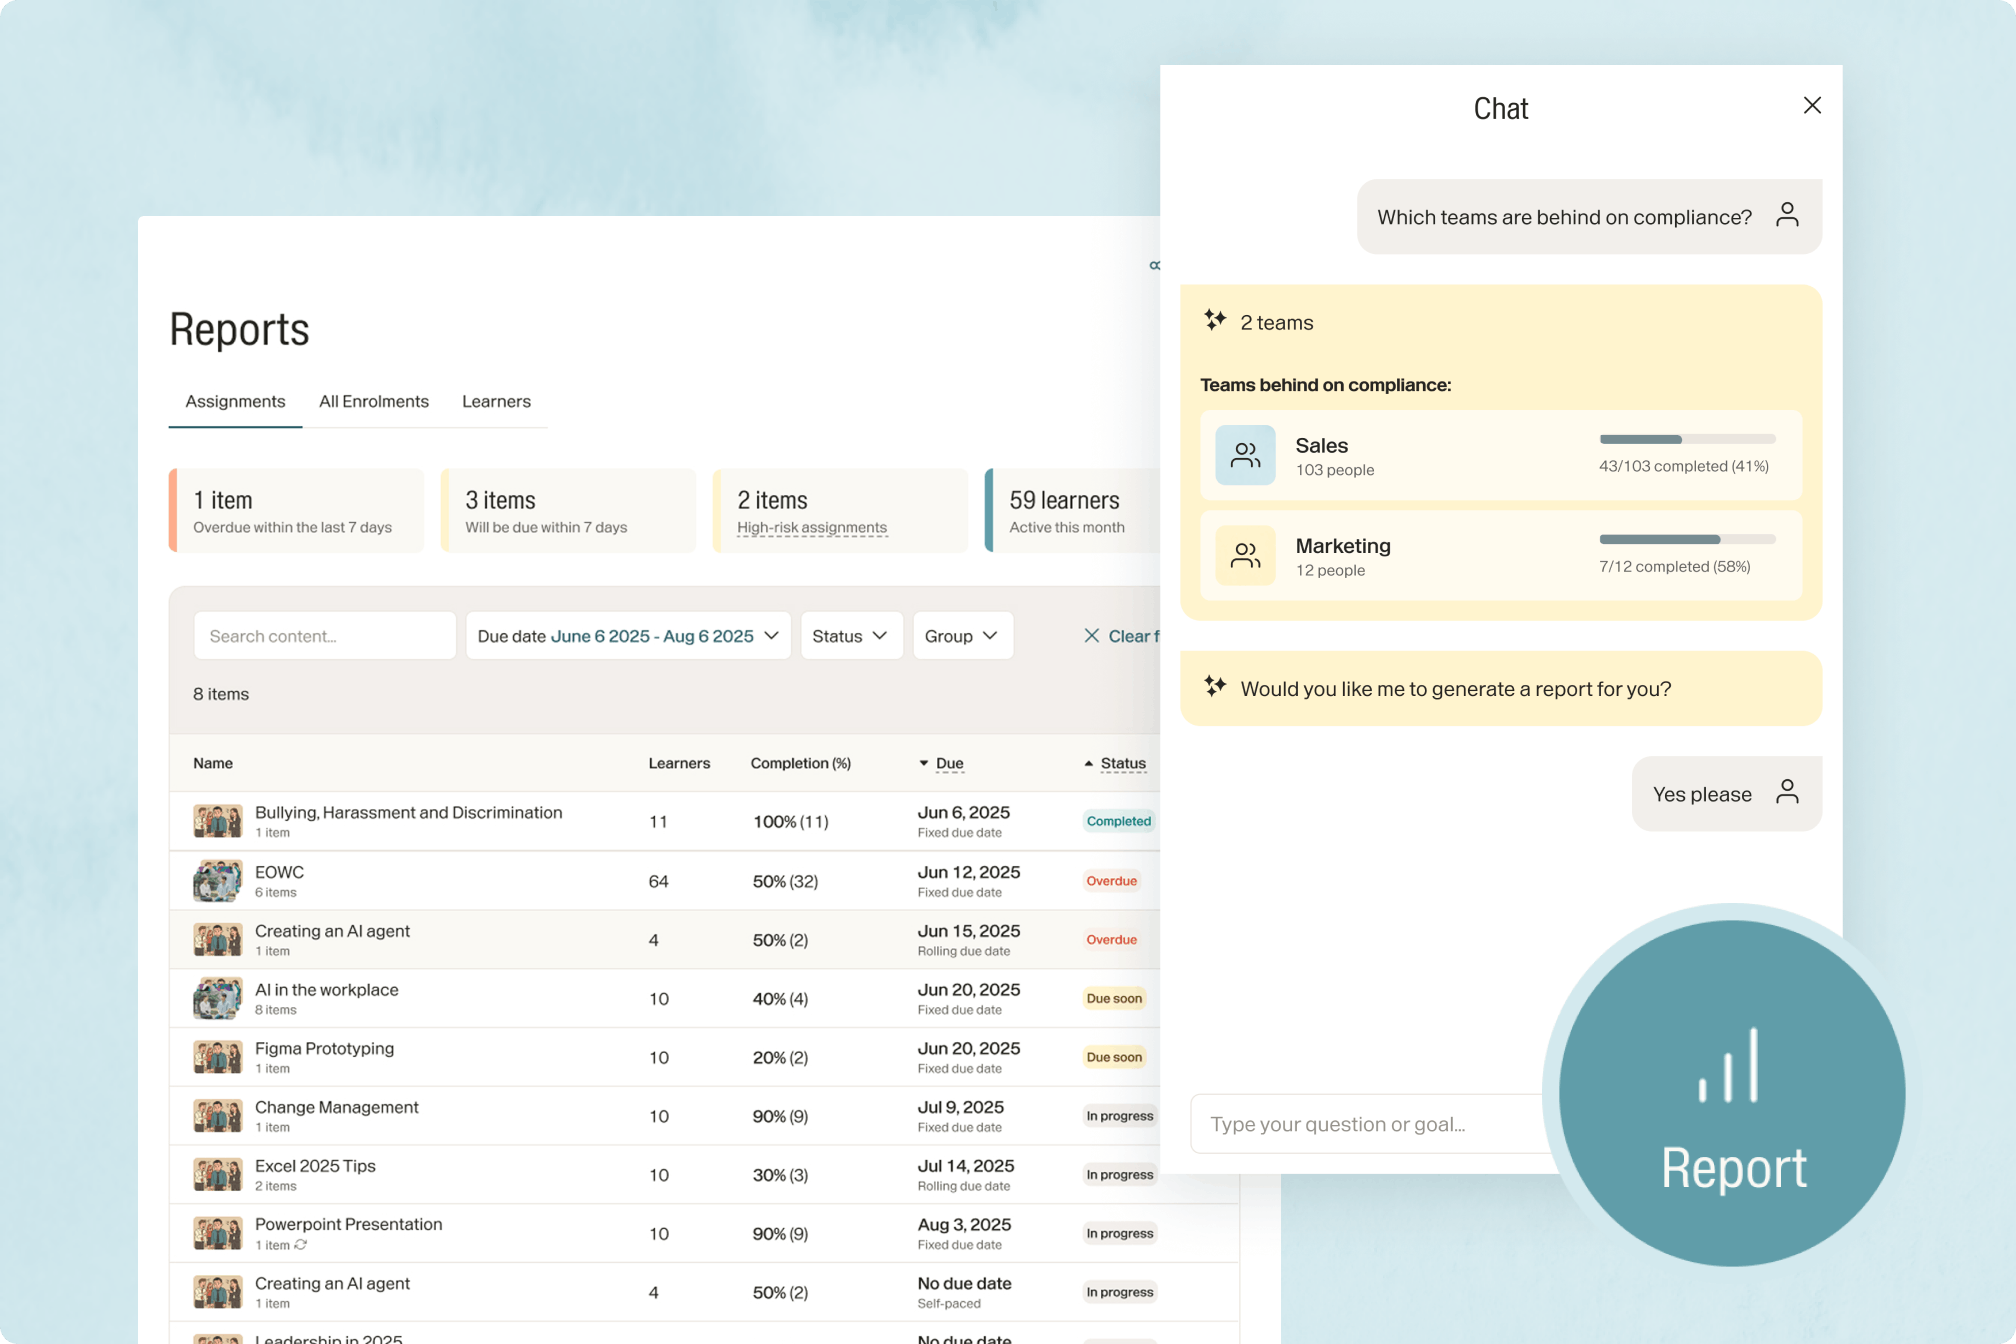Open the Due date range dropdown
The image size is (2016, 1344).
click(x=628, y=636)
